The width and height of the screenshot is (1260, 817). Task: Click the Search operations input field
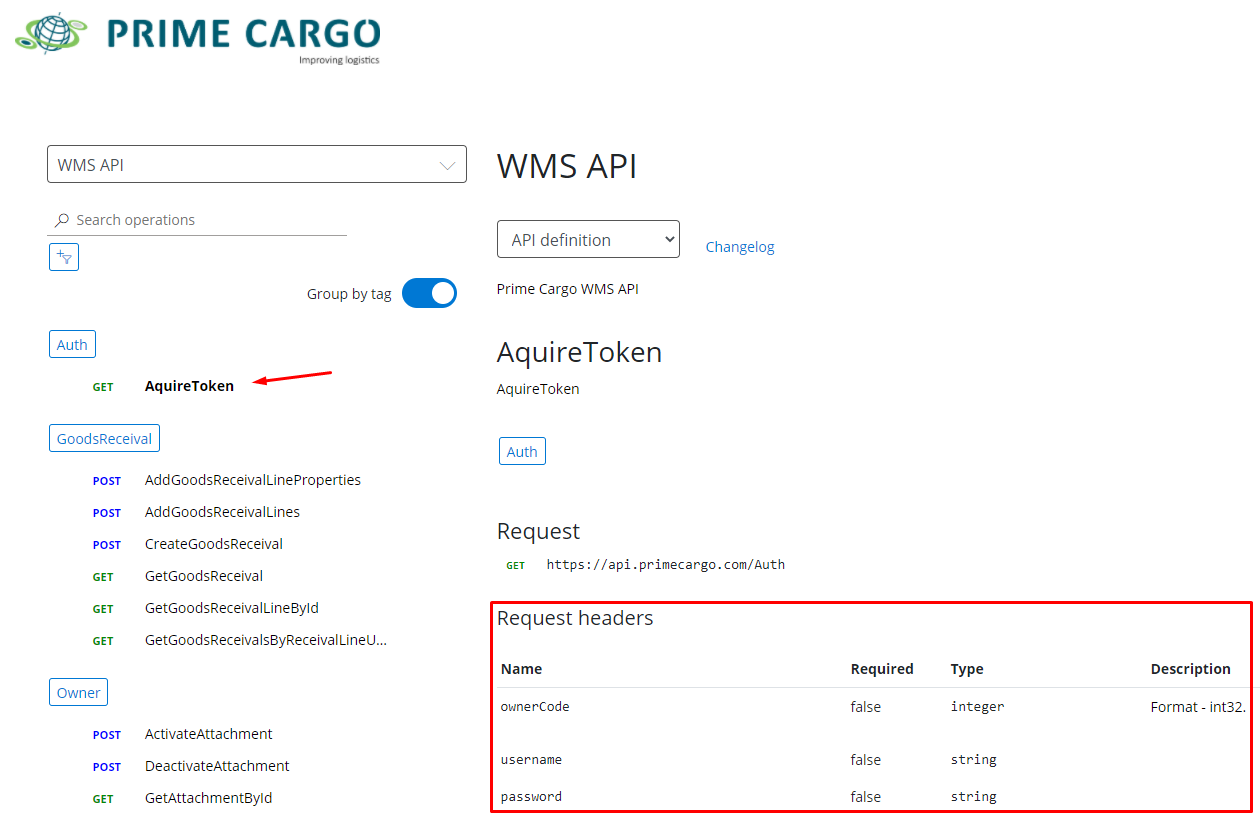click(205, 220)
